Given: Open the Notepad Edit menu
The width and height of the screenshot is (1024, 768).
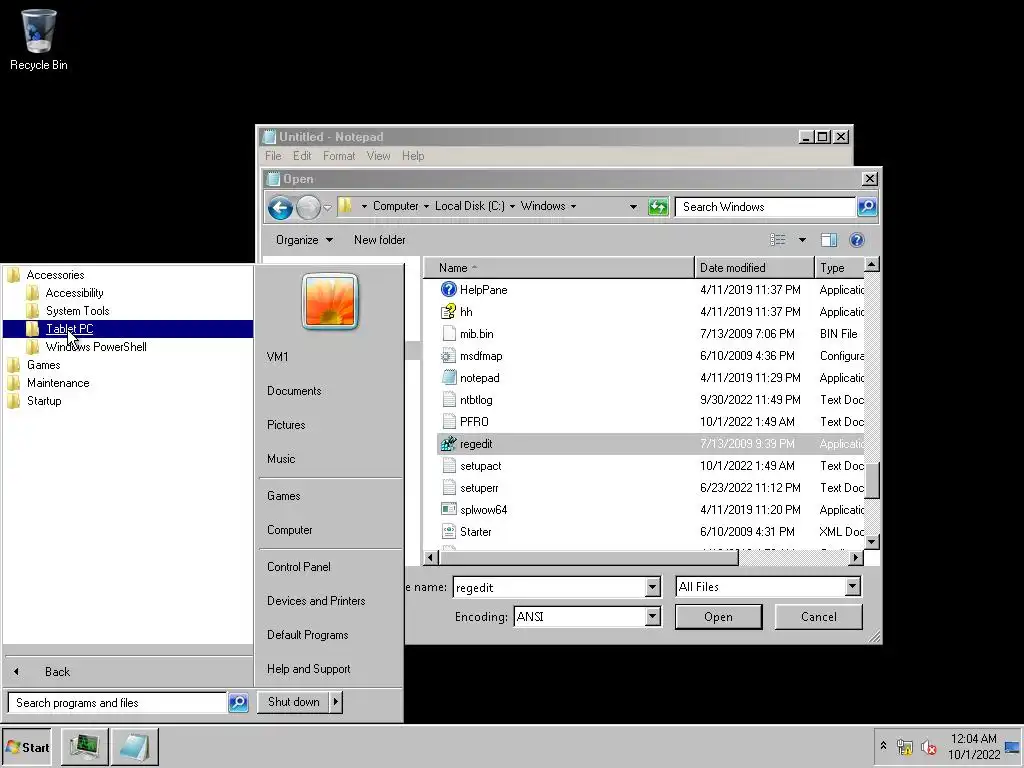Looking at the screenshot, I should pyautogui.click(x=302, y=156).
